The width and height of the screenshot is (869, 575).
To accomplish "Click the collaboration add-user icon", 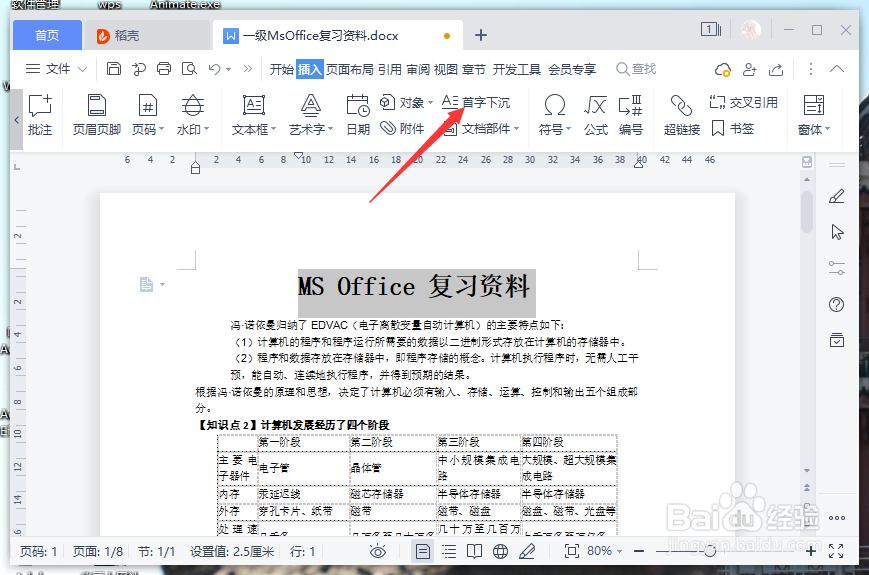I will coord(749,69).
